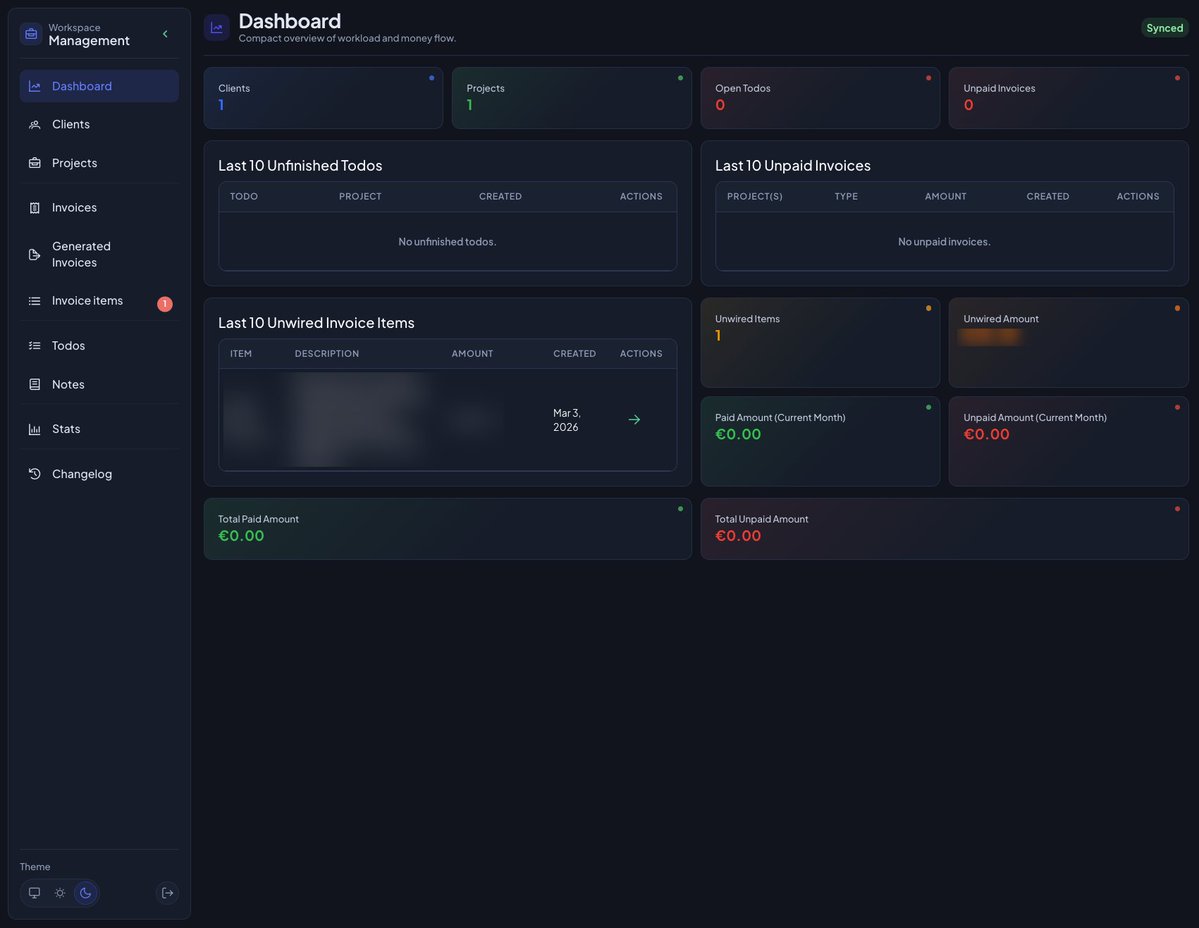Viewport: 1199px width, 928px height.
Task: Click the Unwired Items card
Action: click(820, 342)
